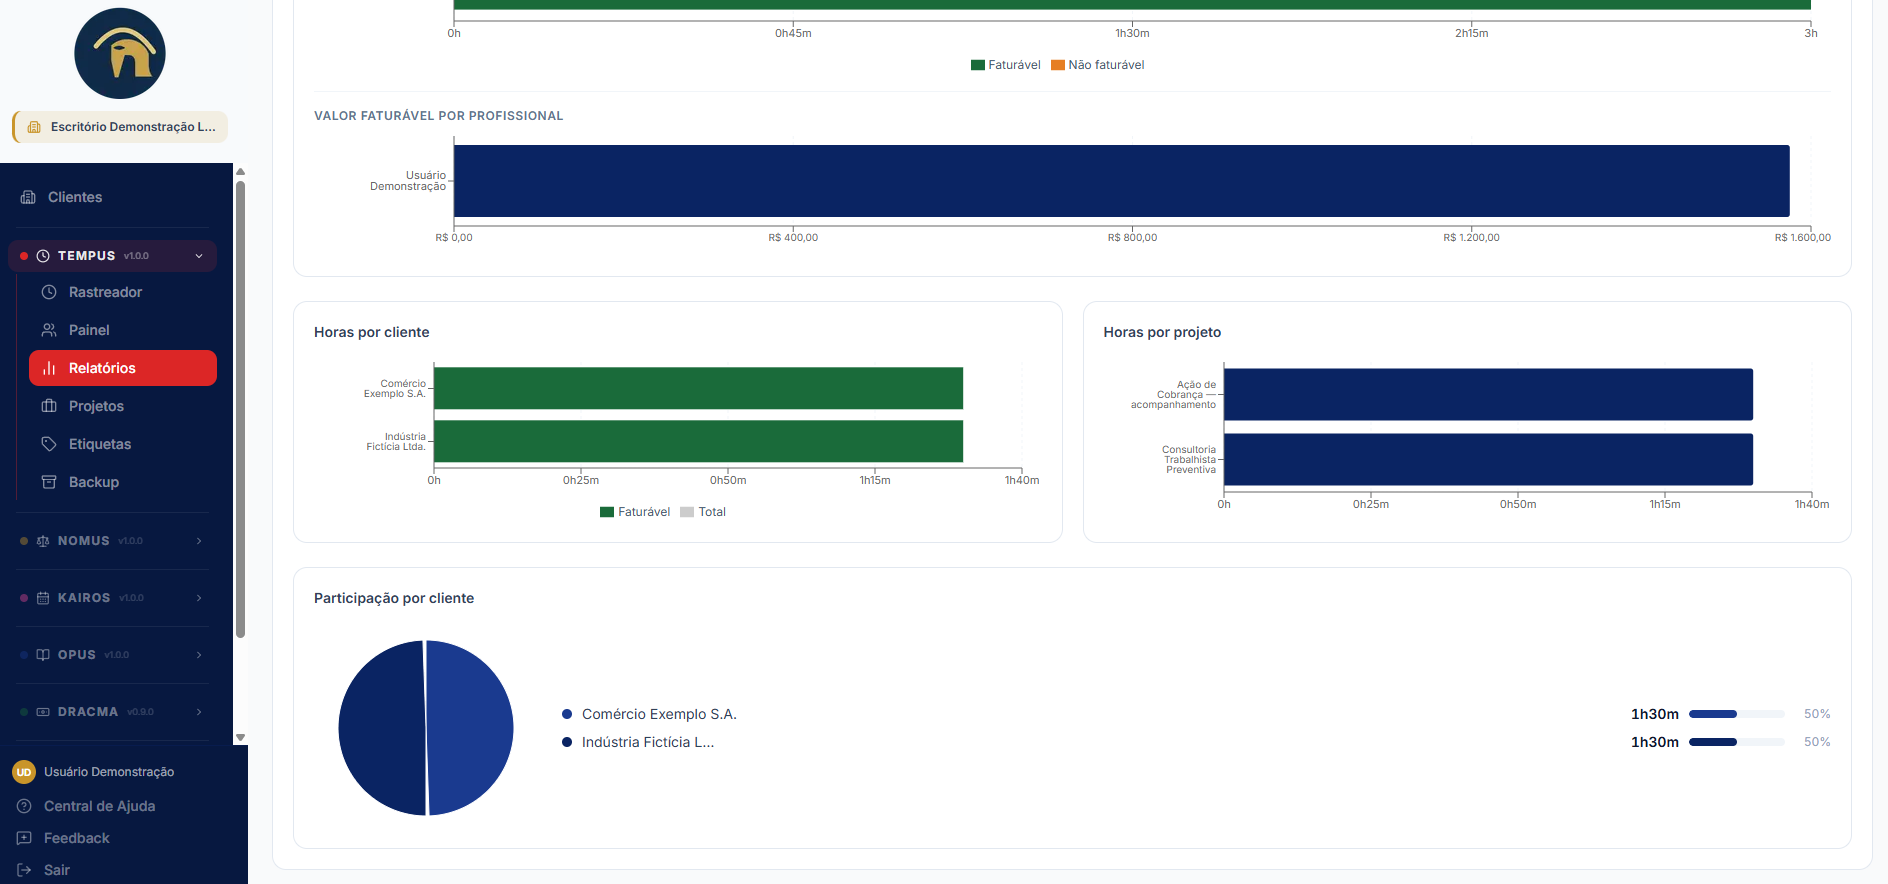Screen dimensions: 1888x884
Task: Click Indústria Fictícia 50% progress bar
Action: [x=1737, y=742]
